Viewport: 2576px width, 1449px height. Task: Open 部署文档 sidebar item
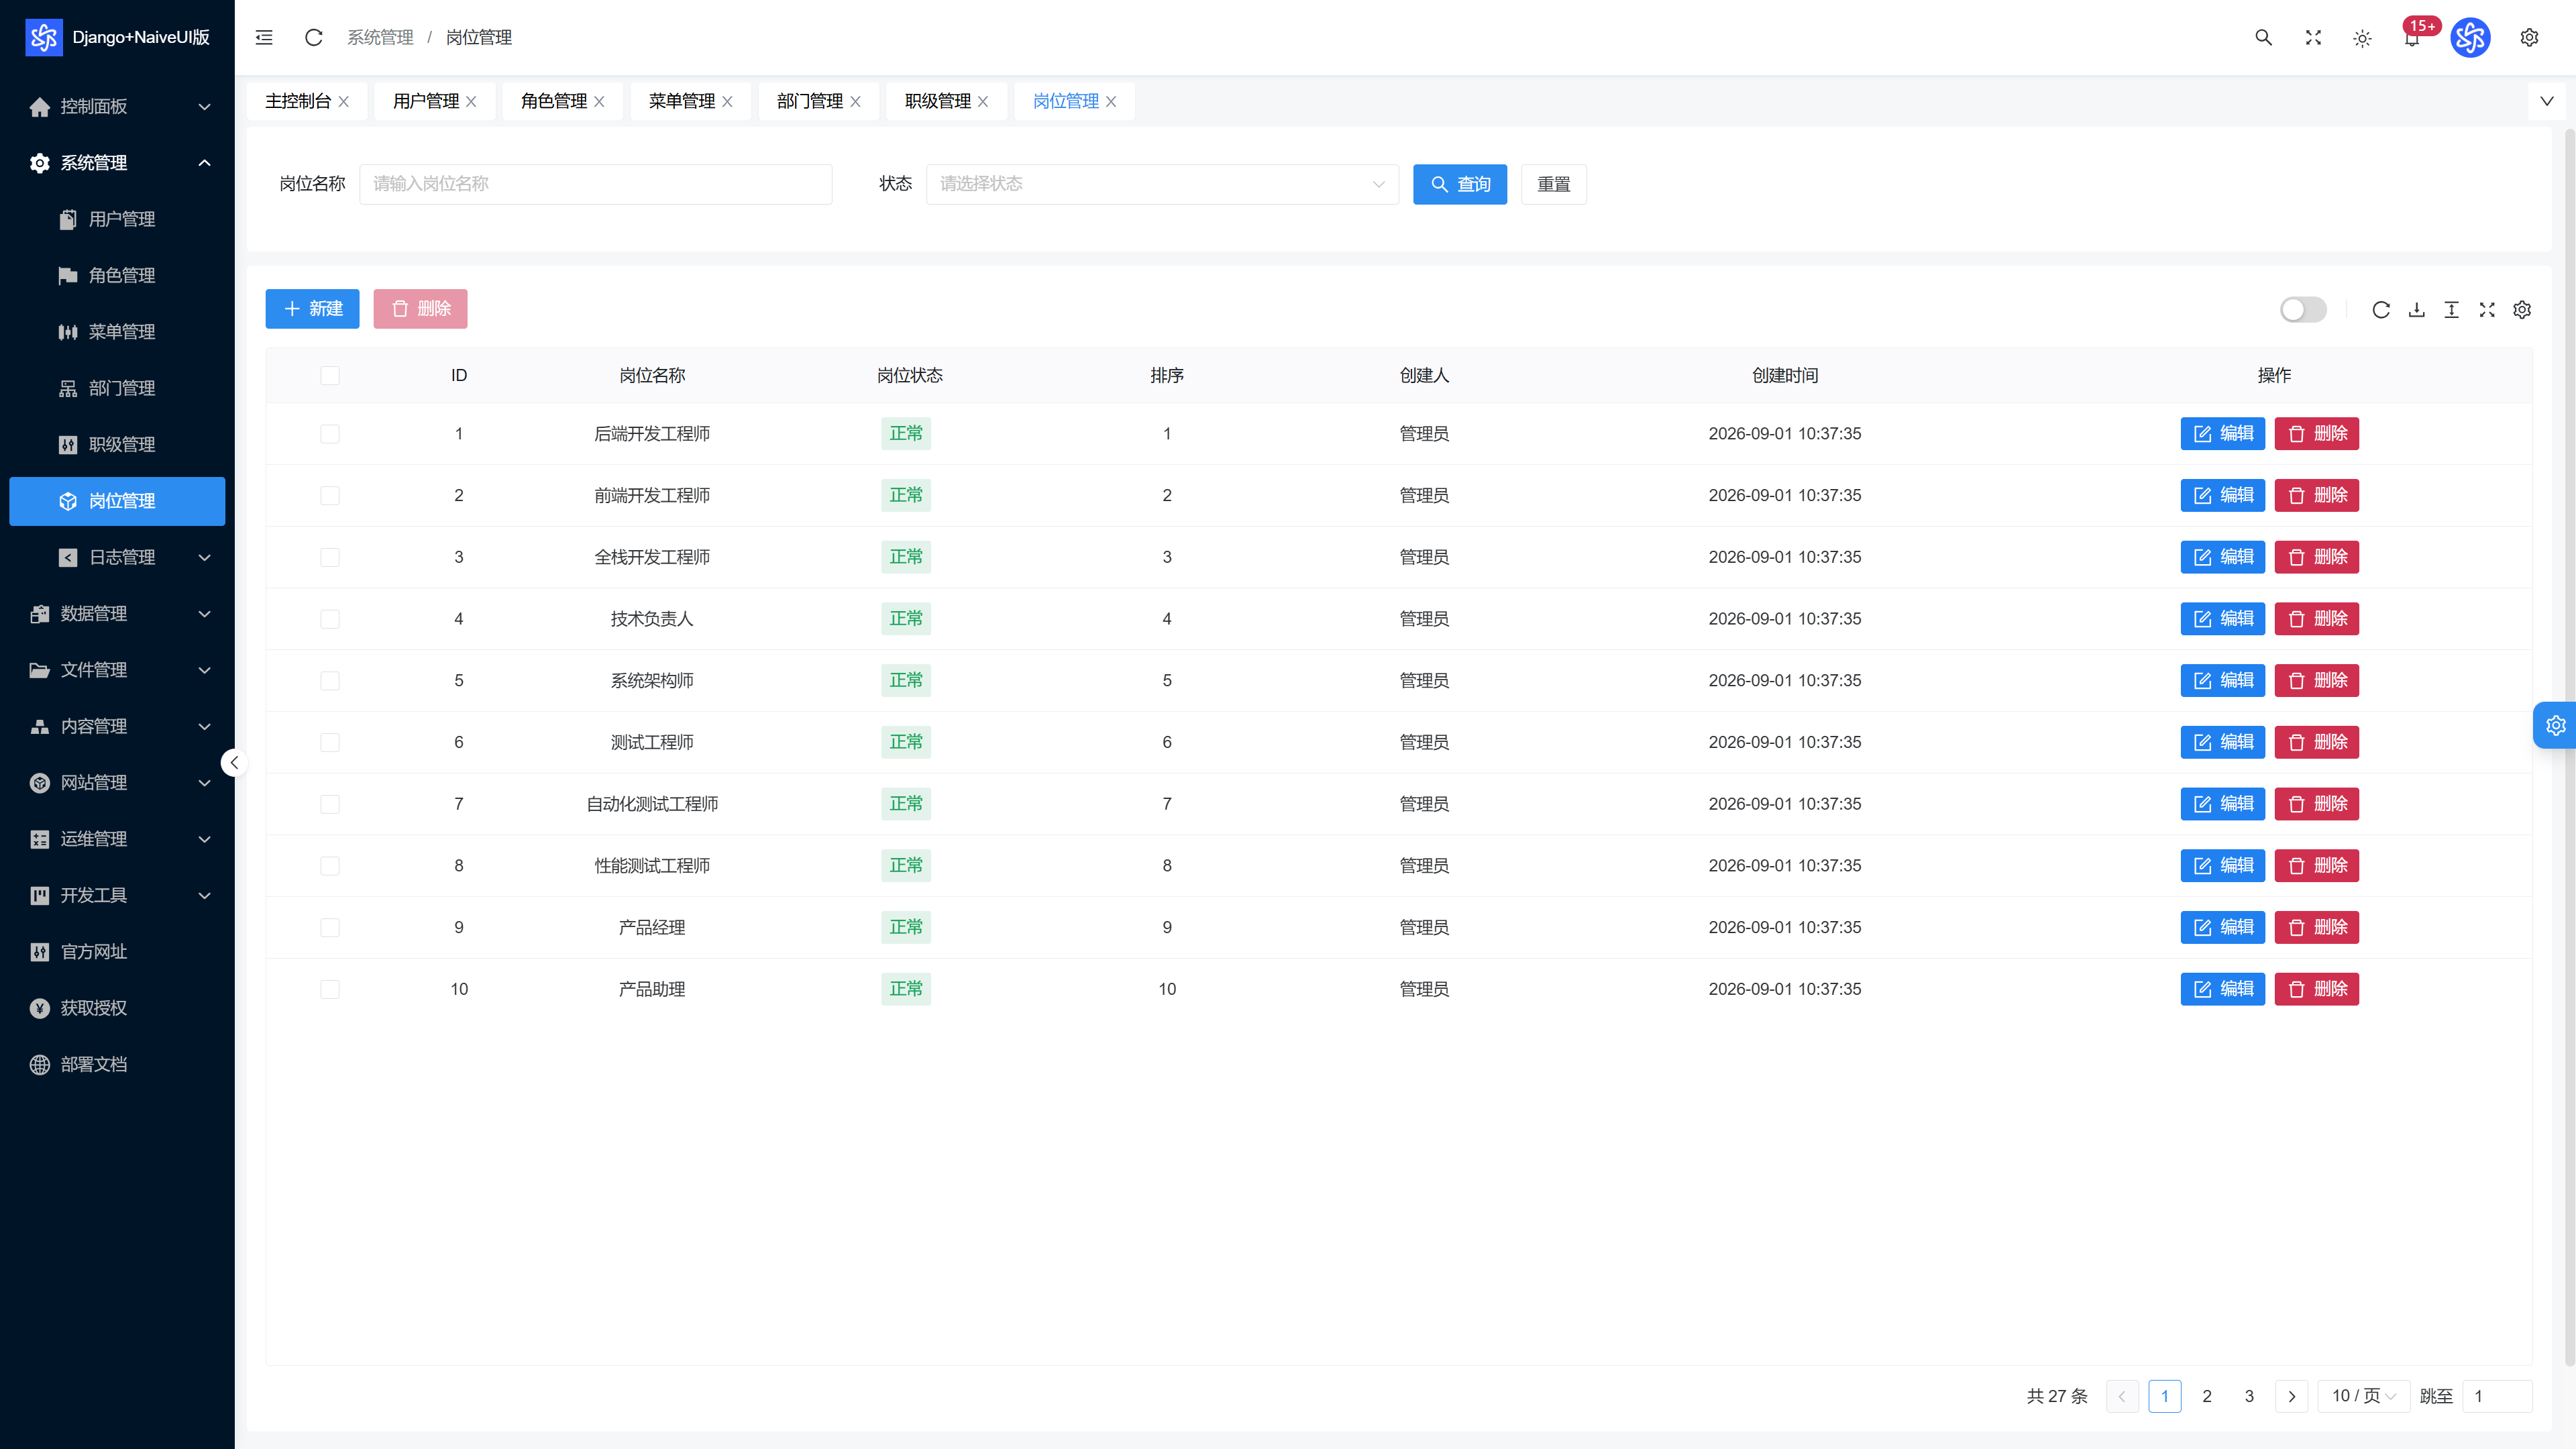click(117, 1064)
